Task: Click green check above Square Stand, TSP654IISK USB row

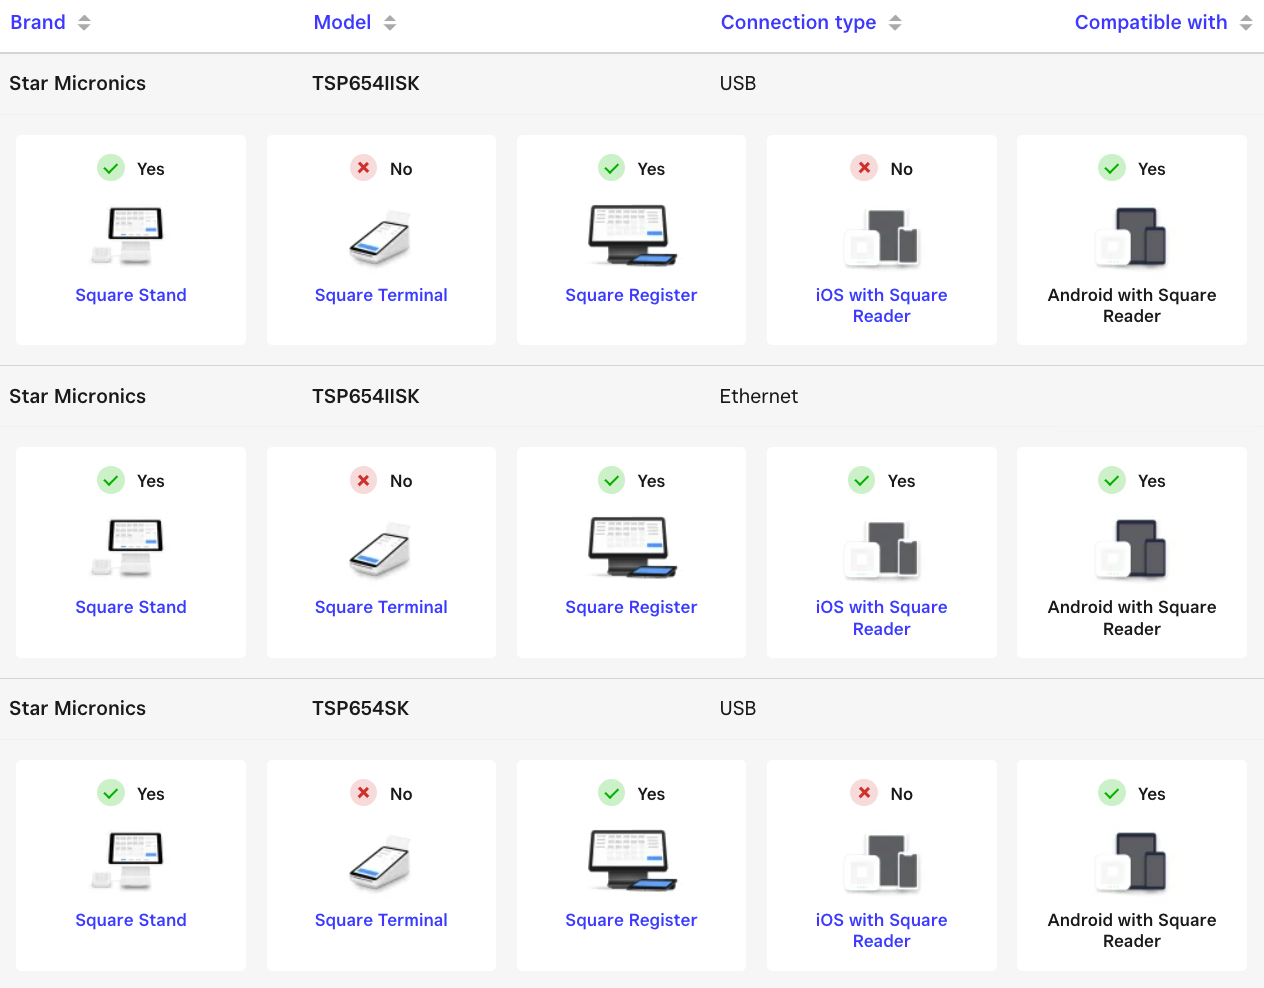Action: click(111, 168)
